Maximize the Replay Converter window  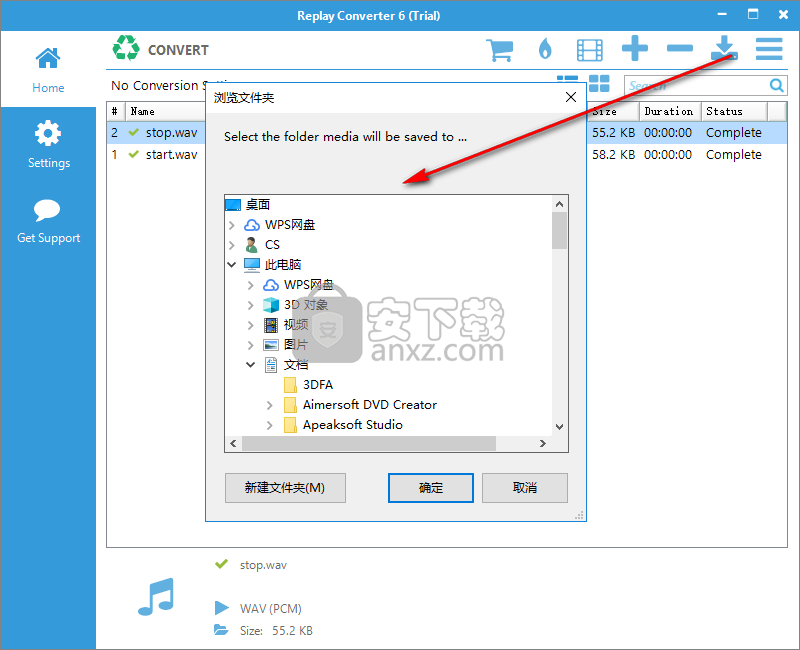[753, 14]
